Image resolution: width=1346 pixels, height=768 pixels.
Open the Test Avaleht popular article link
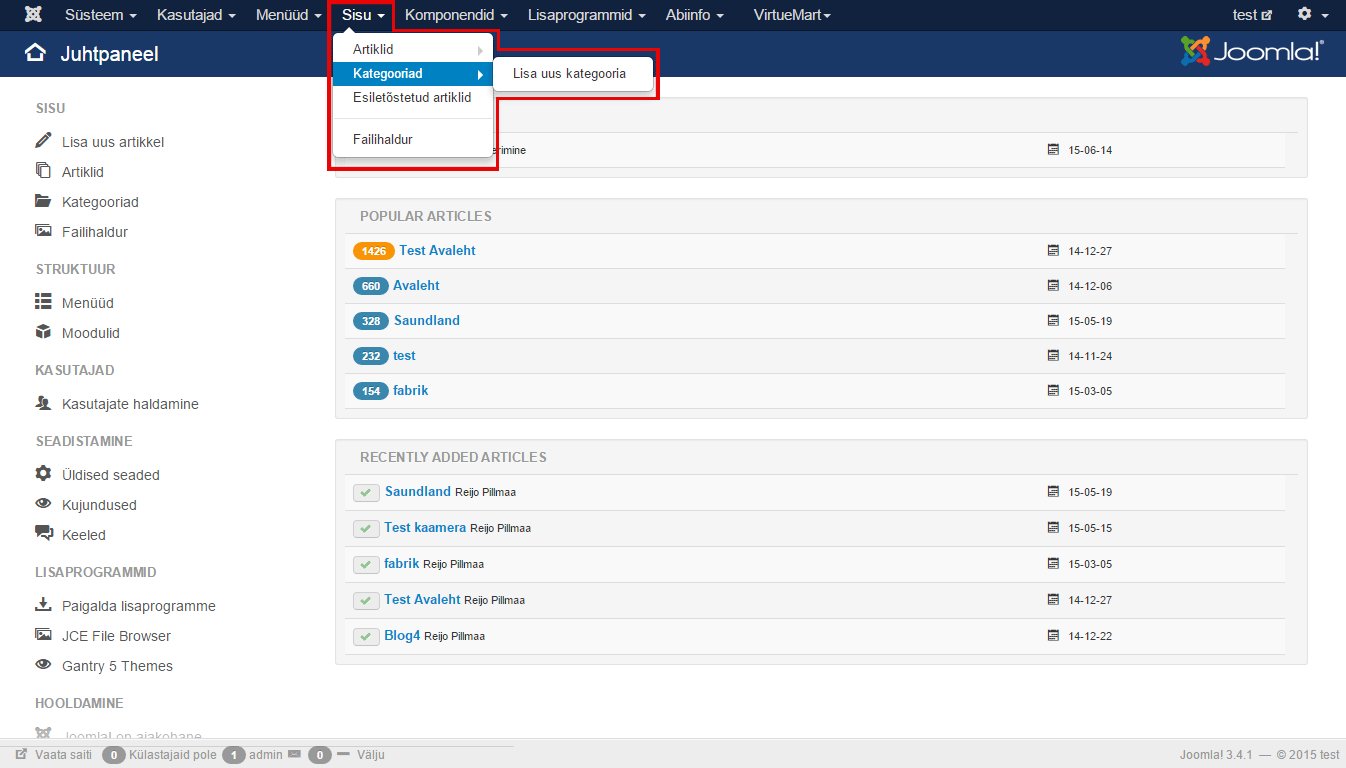(x=437, y=250)
